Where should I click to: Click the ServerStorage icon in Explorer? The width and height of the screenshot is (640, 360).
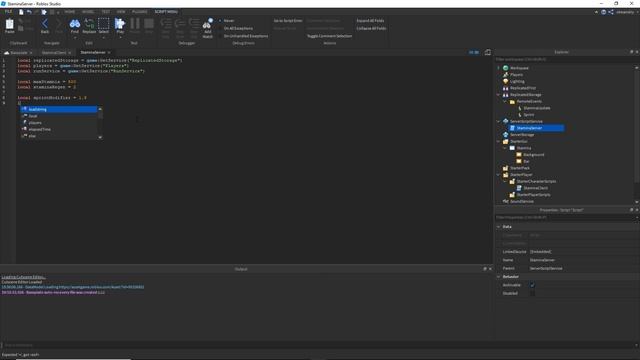coord(506,135)
